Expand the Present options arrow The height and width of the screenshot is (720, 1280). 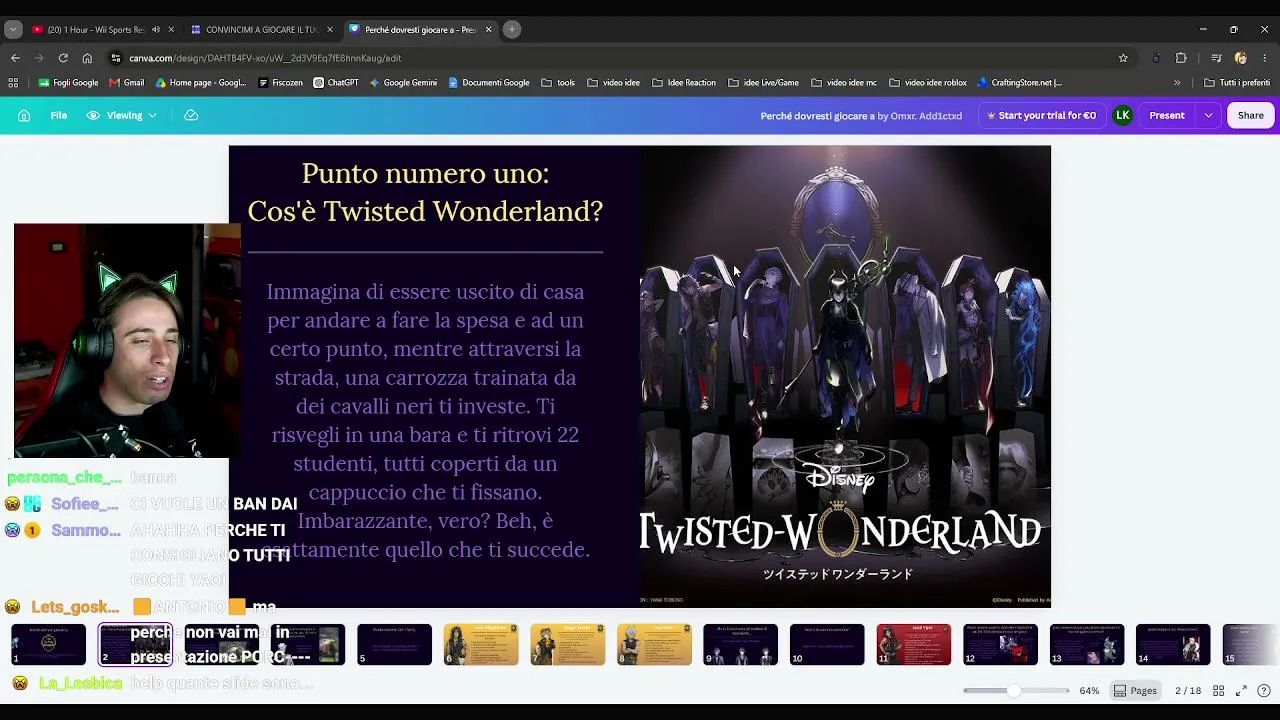point(1208,116)
